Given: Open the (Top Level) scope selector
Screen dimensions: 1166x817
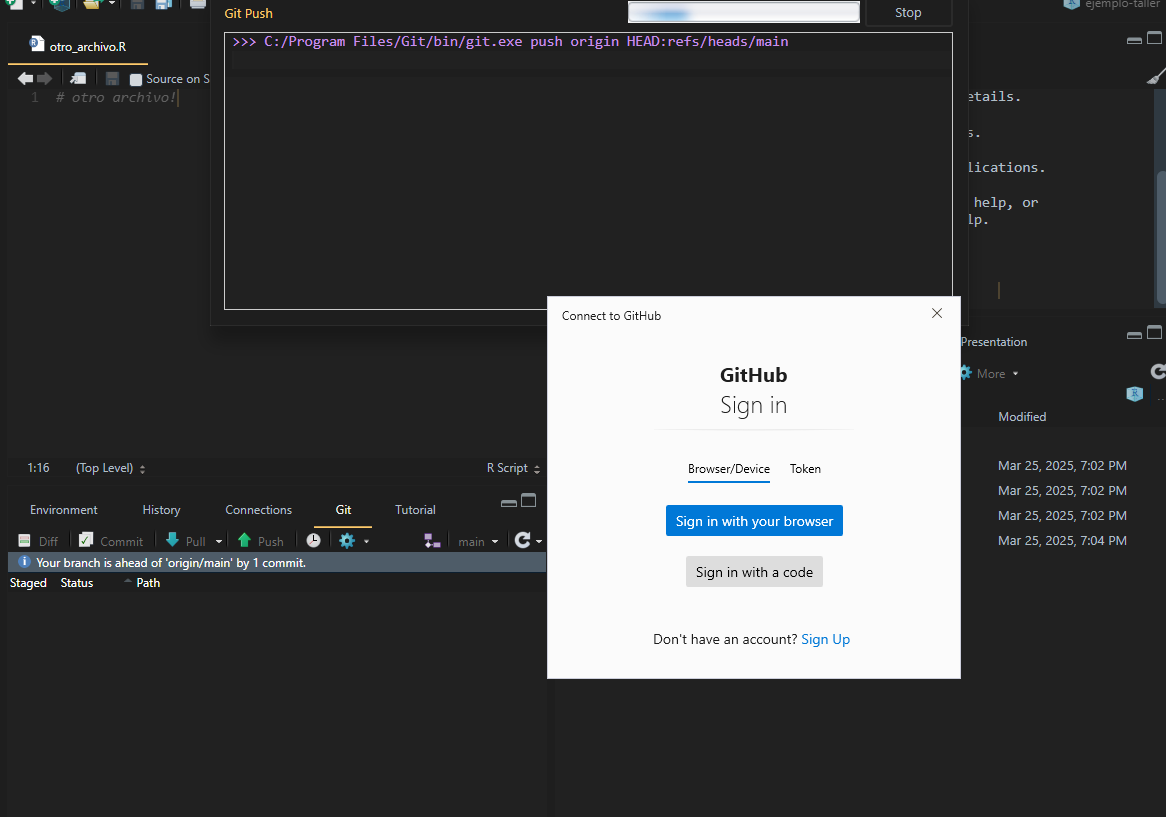Looking at the screenshot, I should coord(110,468).
